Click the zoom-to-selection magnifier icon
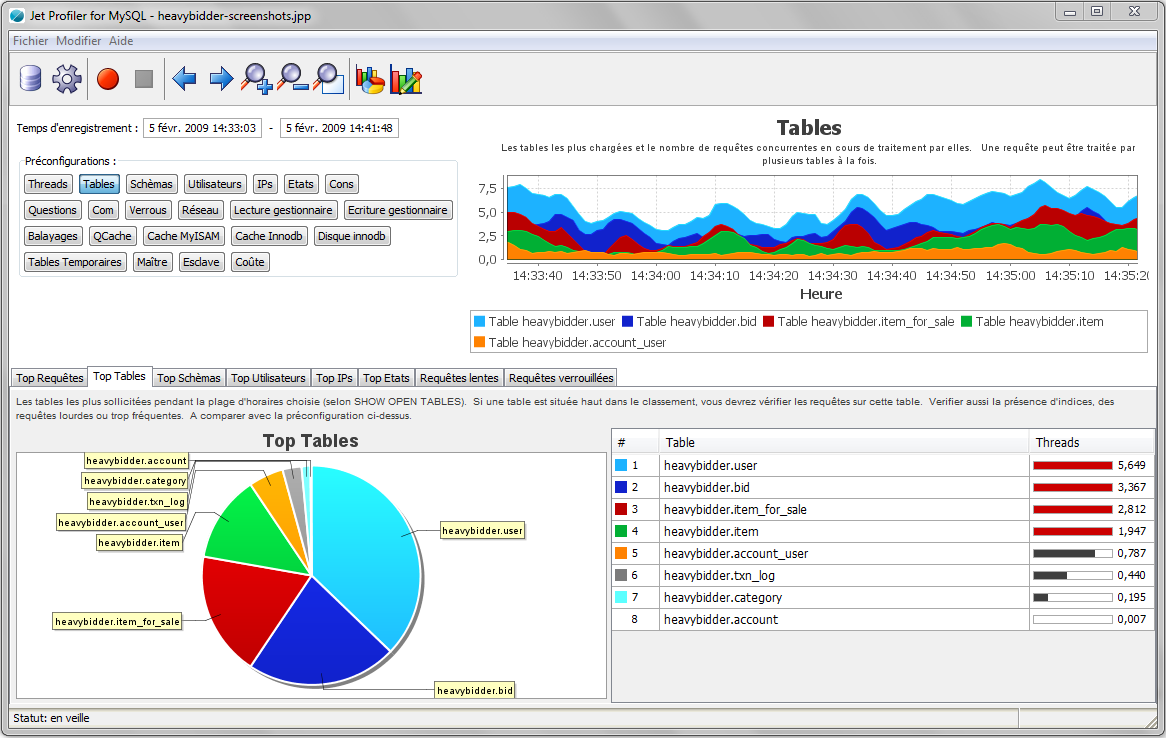 coord(328,78)
